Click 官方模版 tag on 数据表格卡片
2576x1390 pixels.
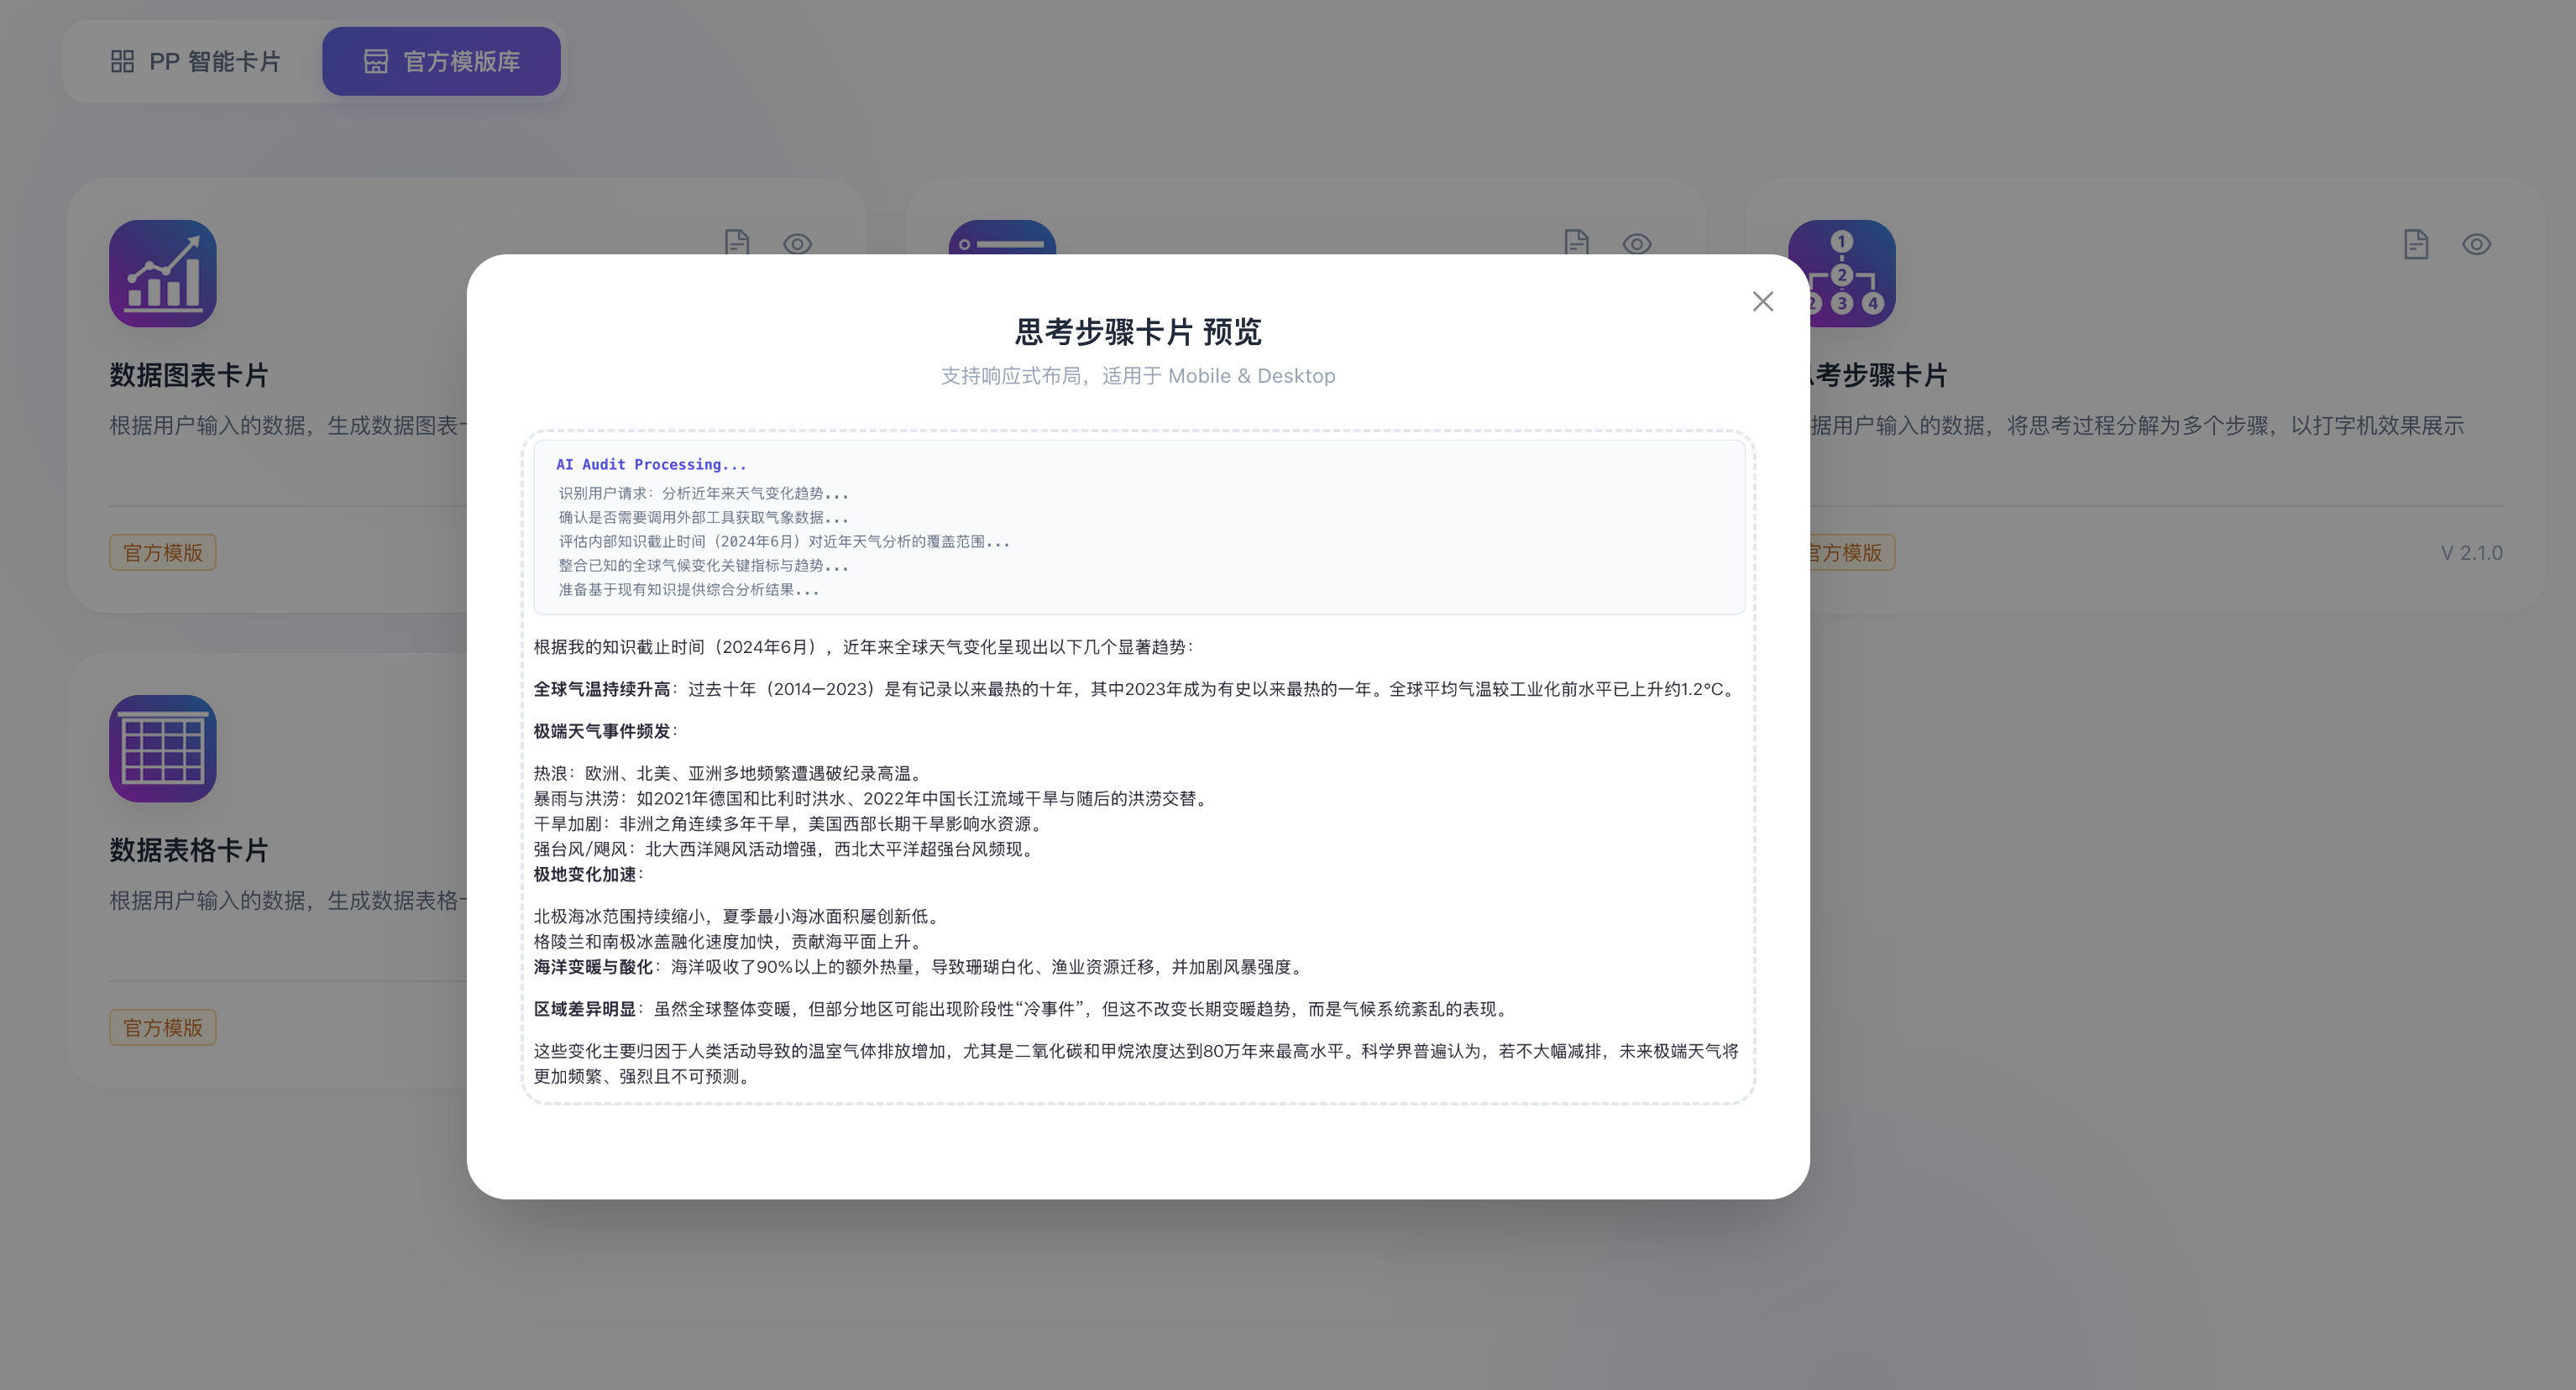pos(163,1028)
